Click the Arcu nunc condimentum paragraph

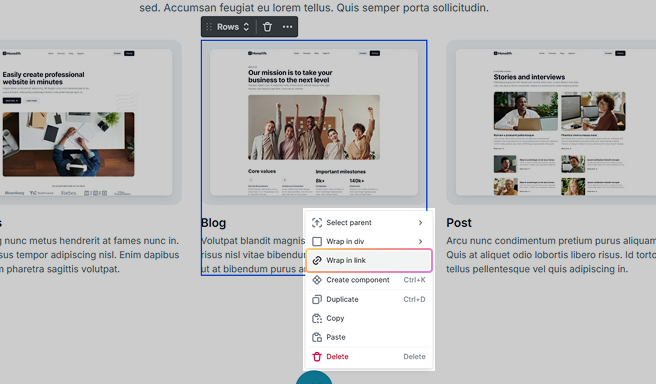pos(551,255)
